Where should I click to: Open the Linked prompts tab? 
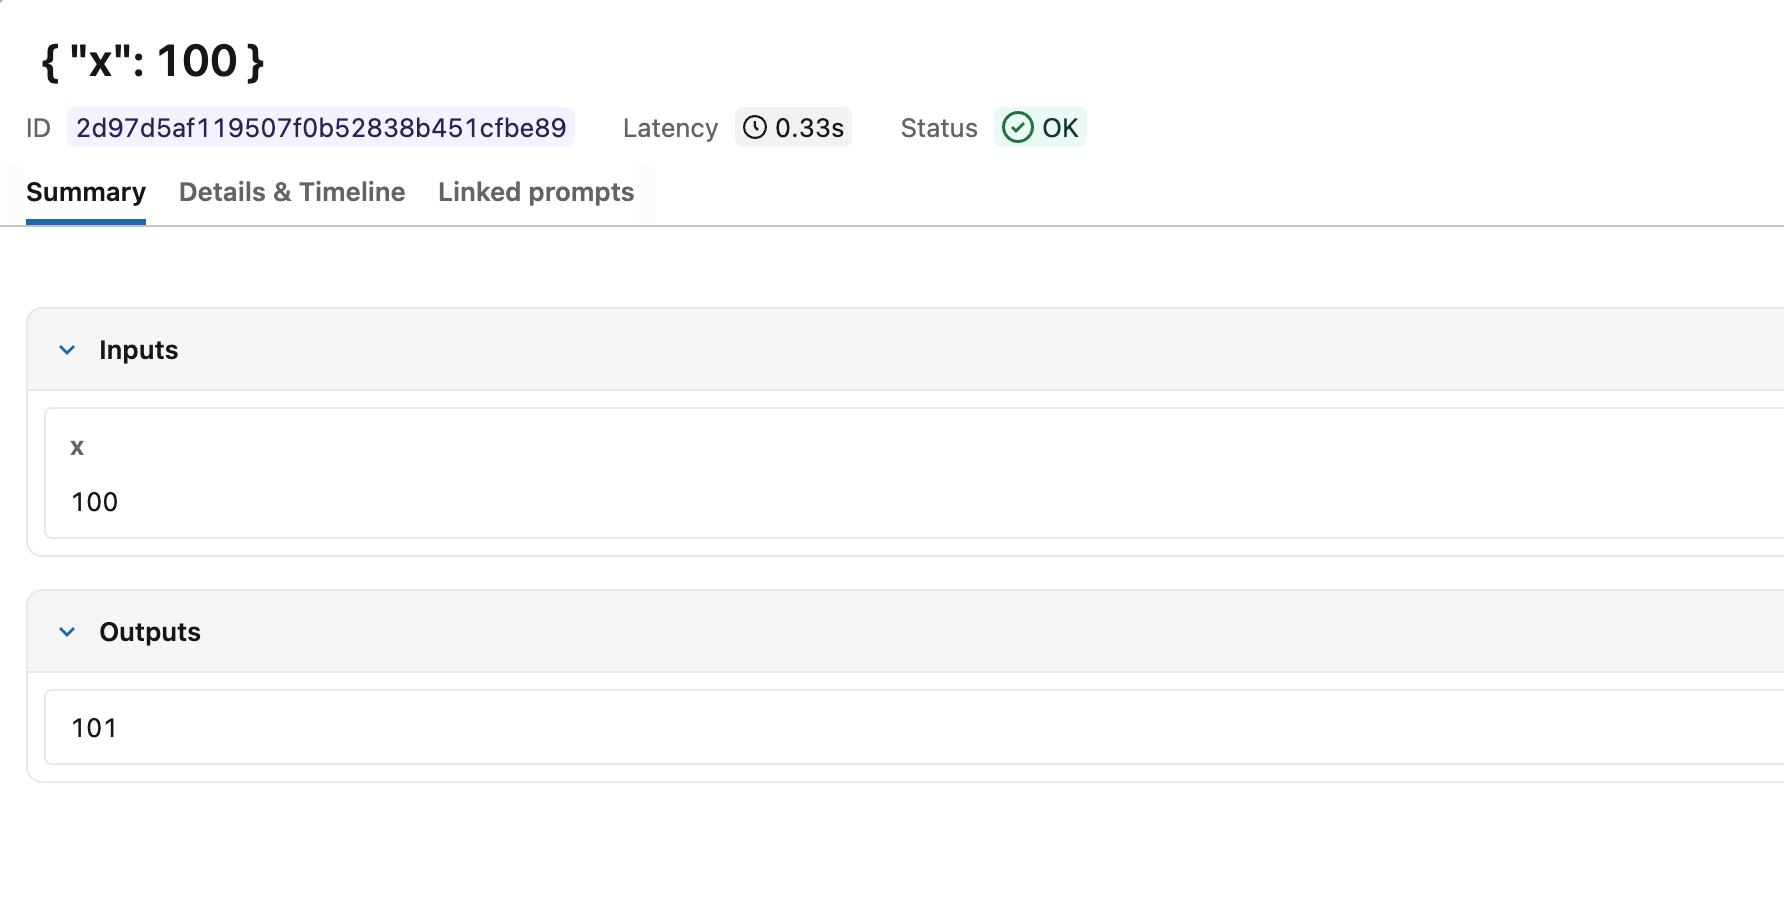point(535,192)
